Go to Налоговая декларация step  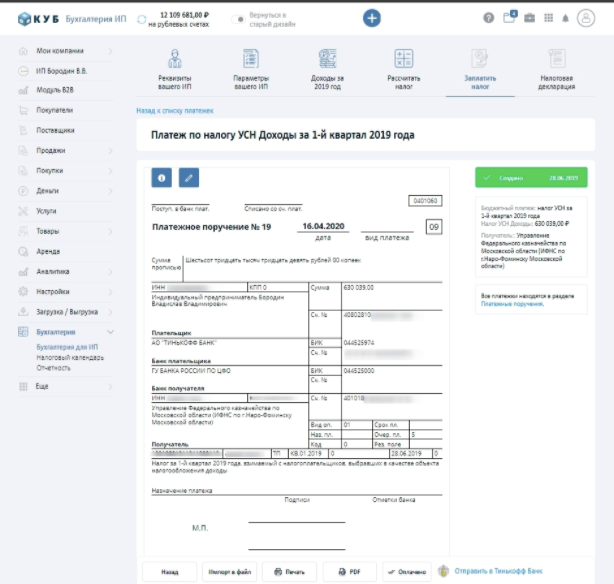click(556, 69)
